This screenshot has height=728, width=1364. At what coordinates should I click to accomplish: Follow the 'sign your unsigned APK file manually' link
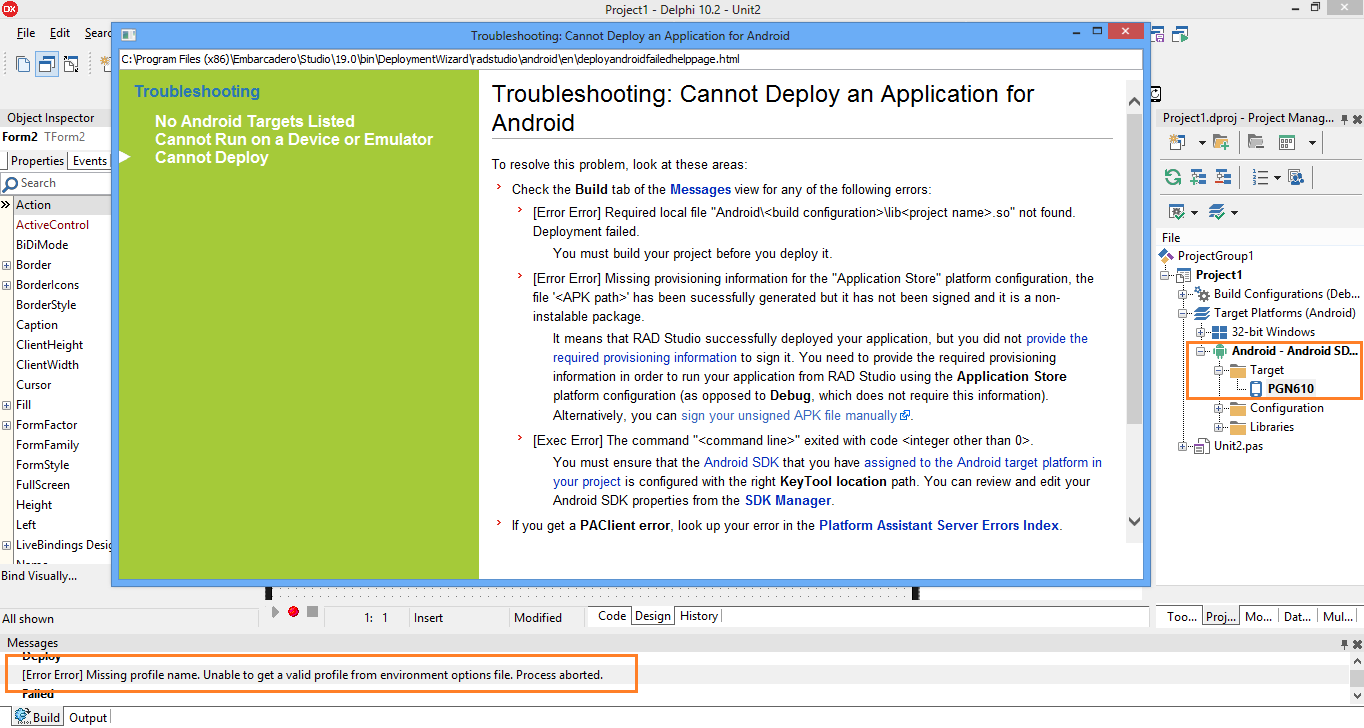796,415
